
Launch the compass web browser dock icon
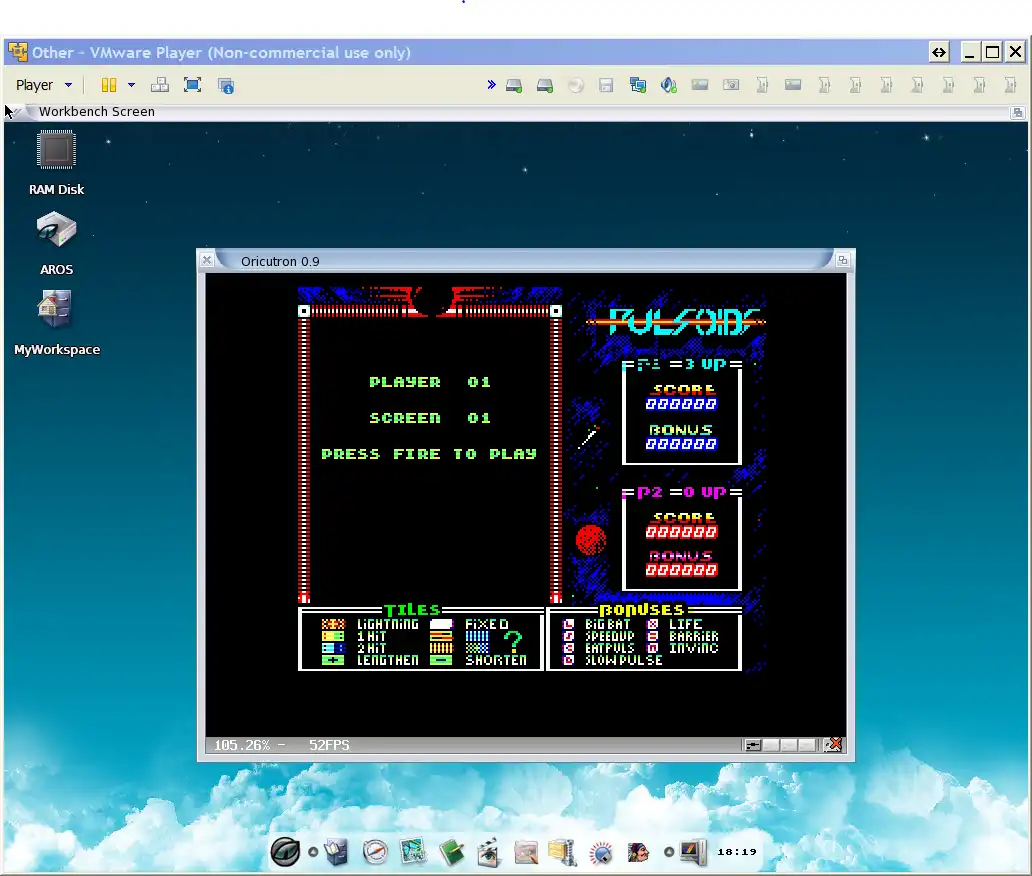click(x=375, y=852)
